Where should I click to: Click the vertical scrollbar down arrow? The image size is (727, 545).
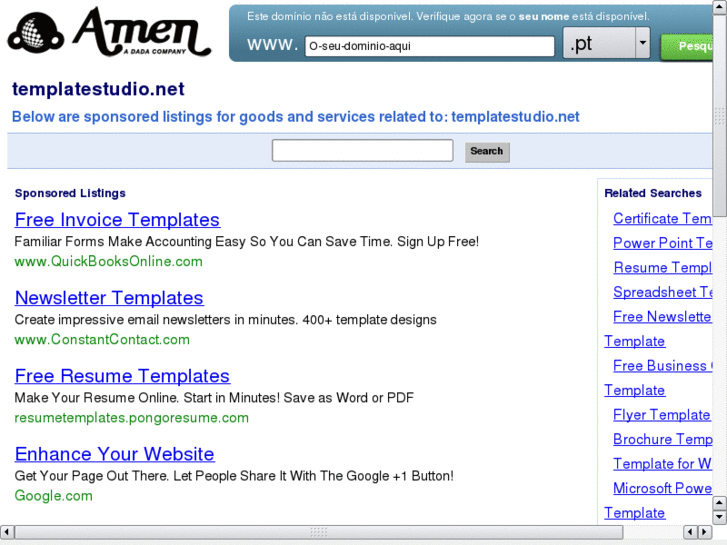point(720,517)
